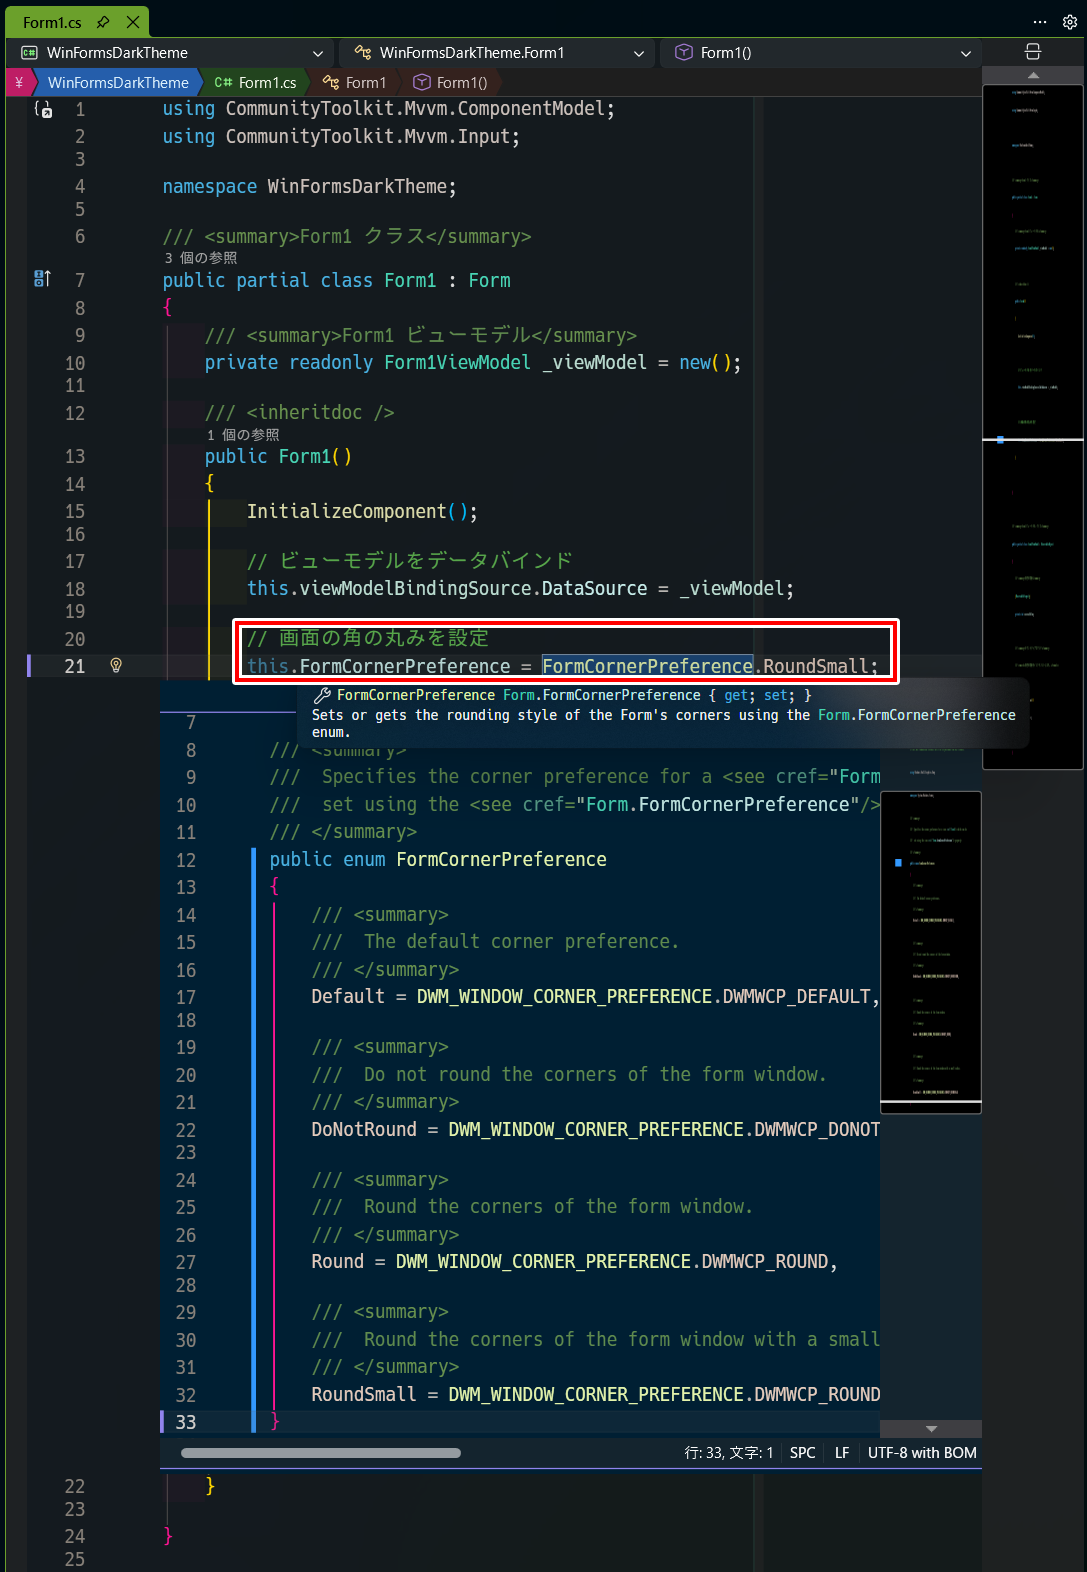Select the Form1() breadcrumb item
Image resolution: width=1087 pixels, height=1572 pixels.
(451, 83)
